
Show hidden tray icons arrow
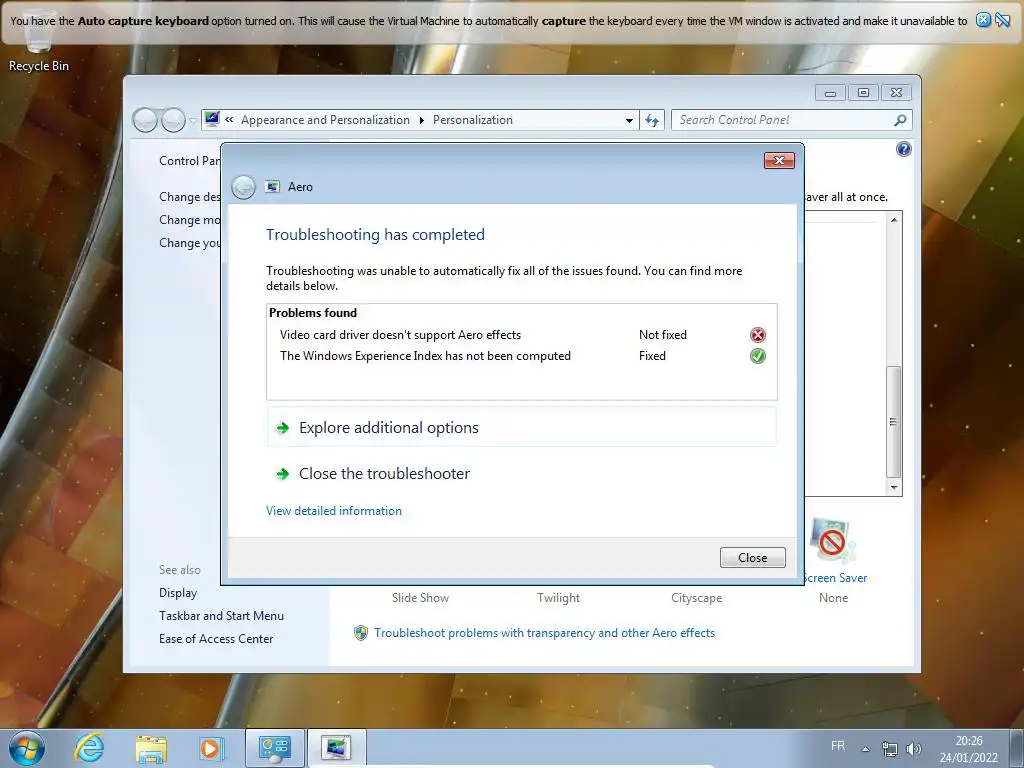[x=865, y=749]
